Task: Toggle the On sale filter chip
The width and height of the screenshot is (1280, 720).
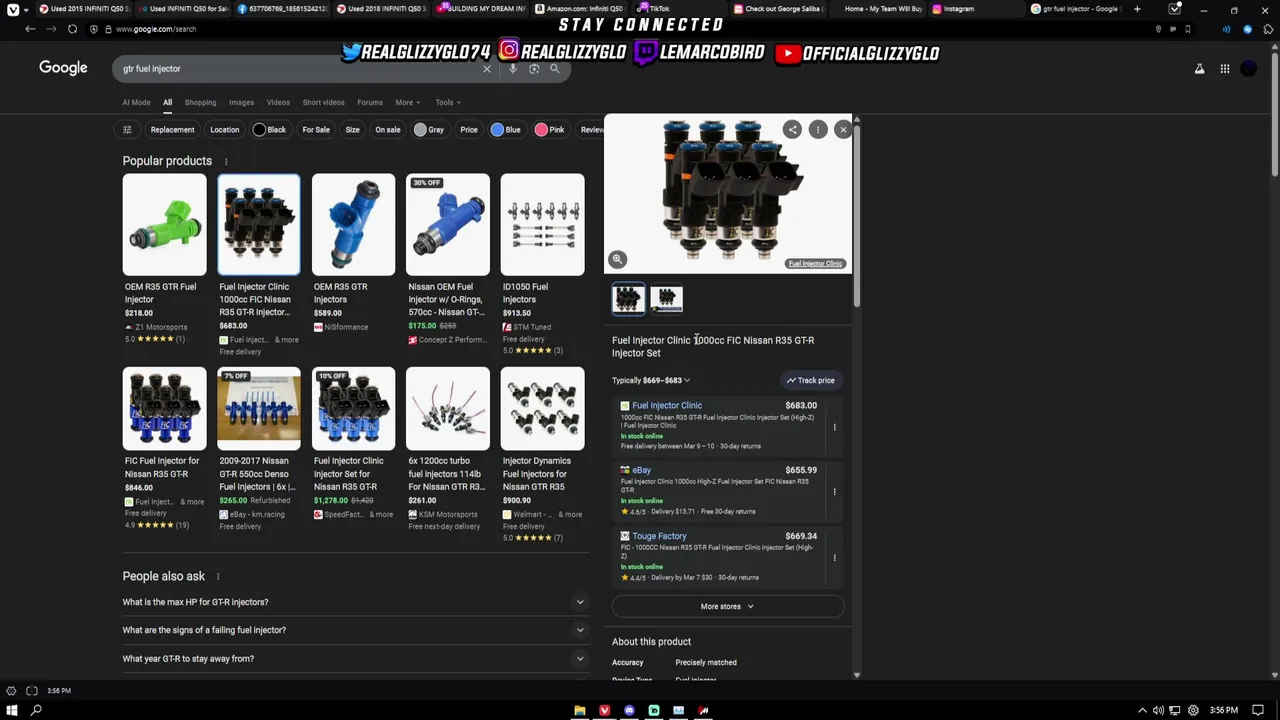Action: click(388, 129)
